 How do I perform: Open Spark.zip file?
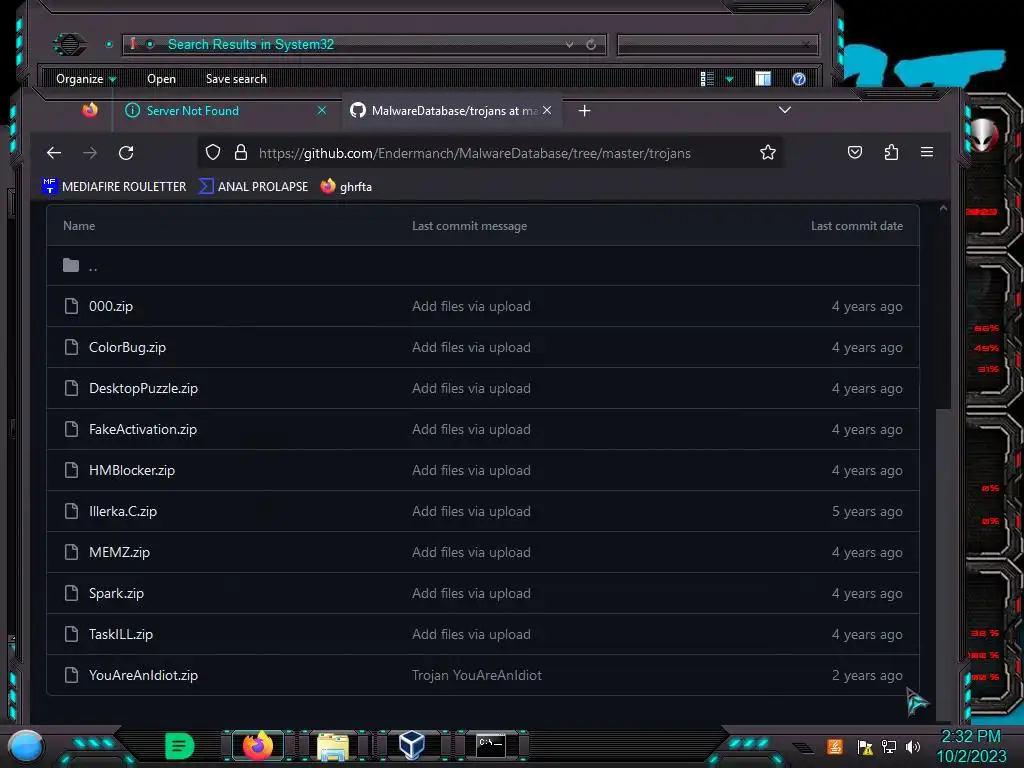[116, 594]
